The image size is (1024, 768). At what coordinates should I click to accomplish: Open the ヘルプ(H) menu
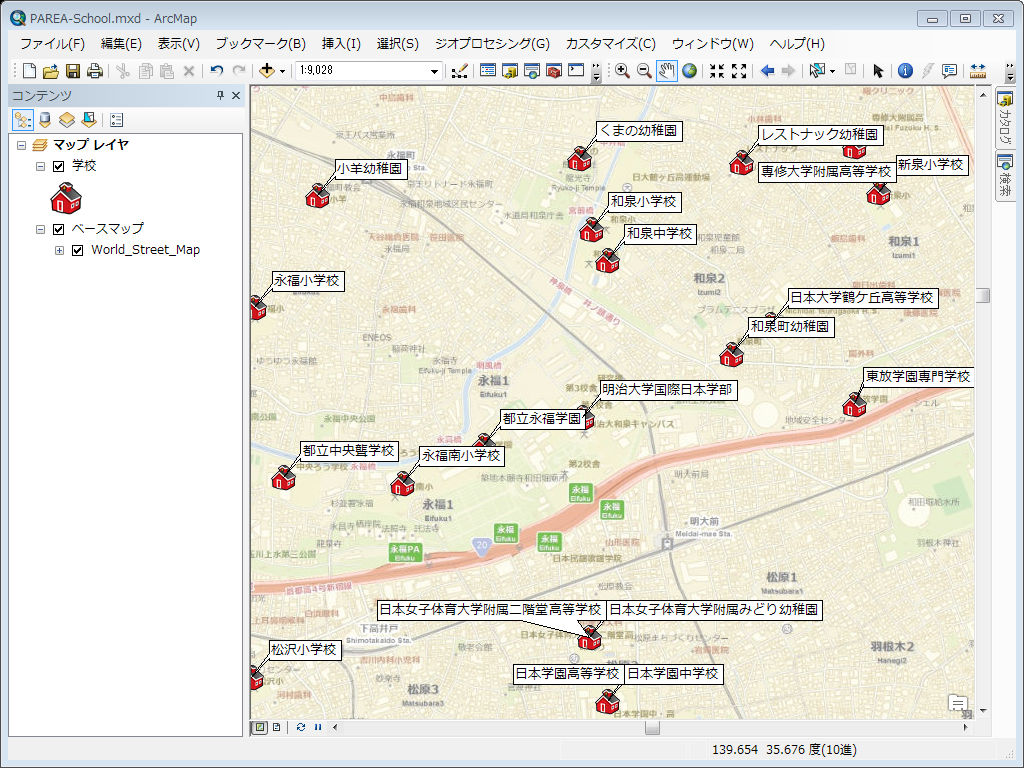[x=797, y=44]
